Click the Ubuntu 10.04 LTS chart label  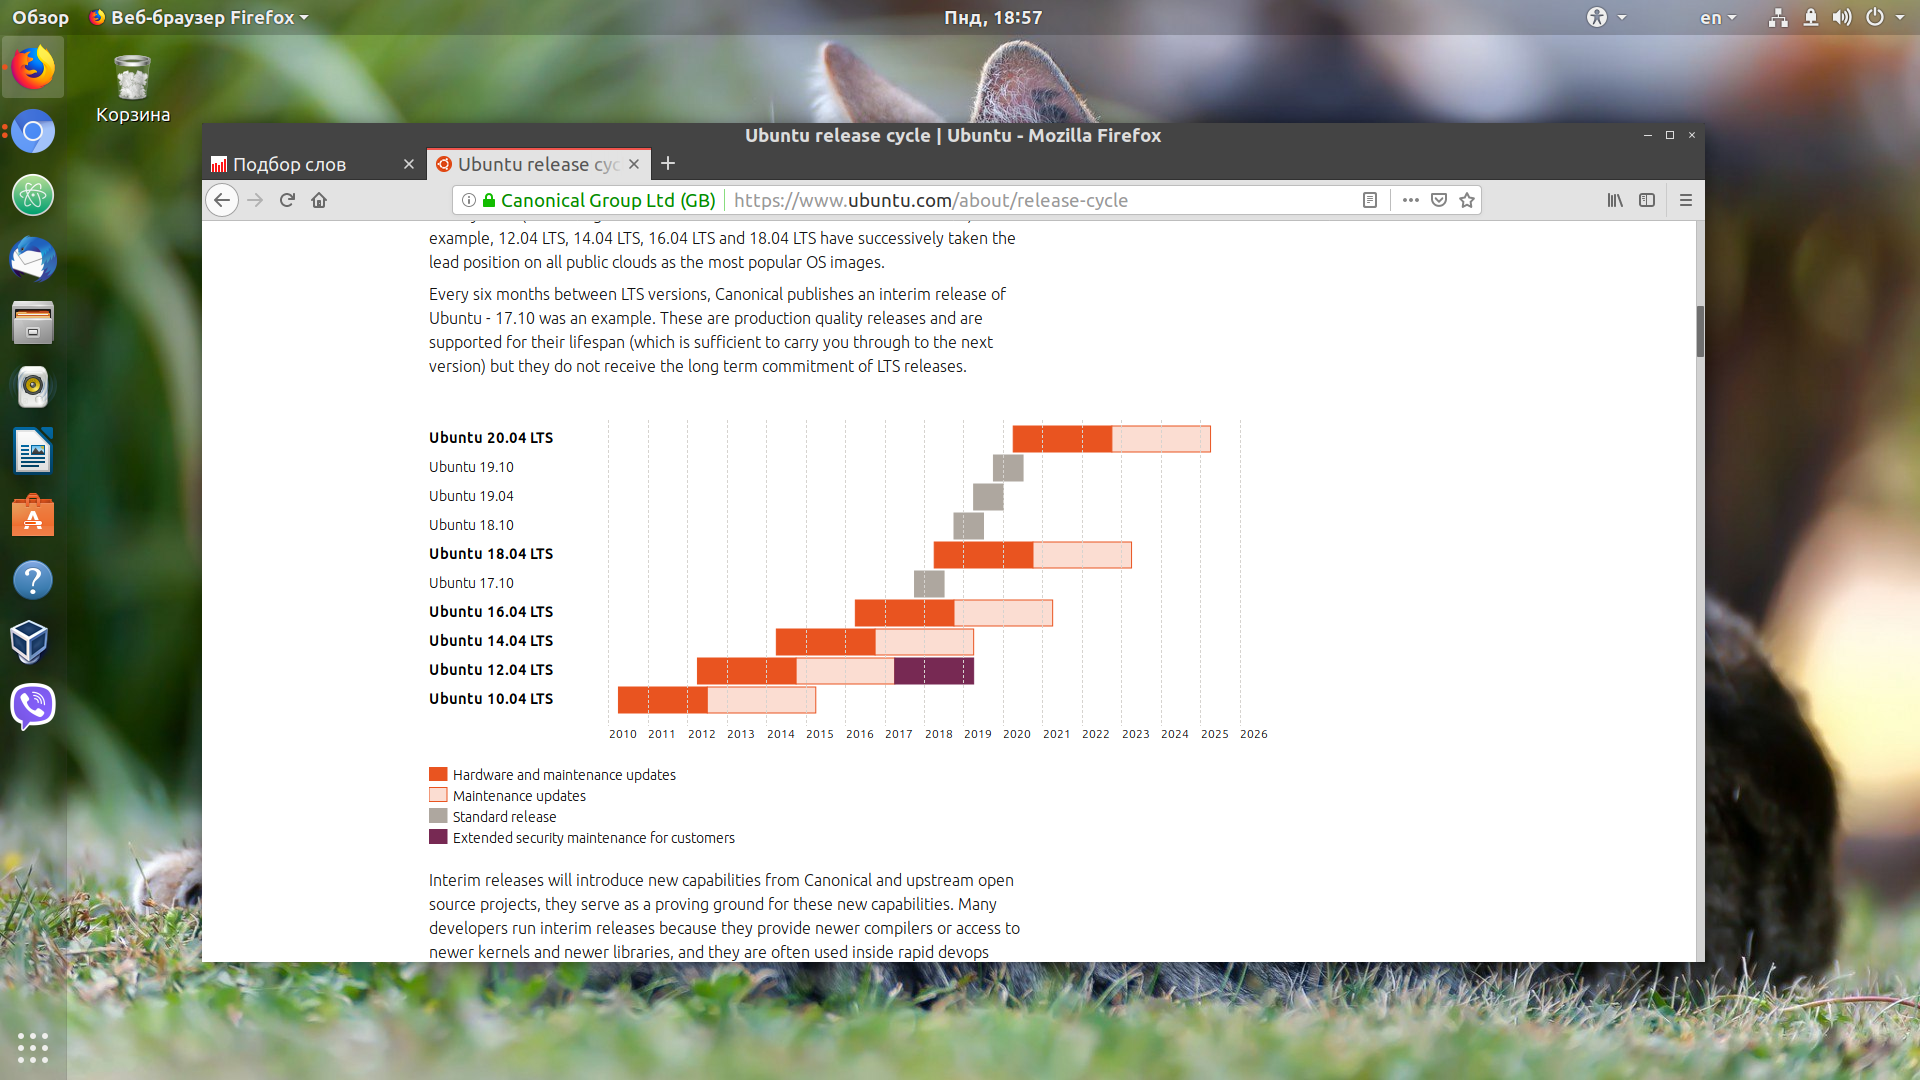491,699
